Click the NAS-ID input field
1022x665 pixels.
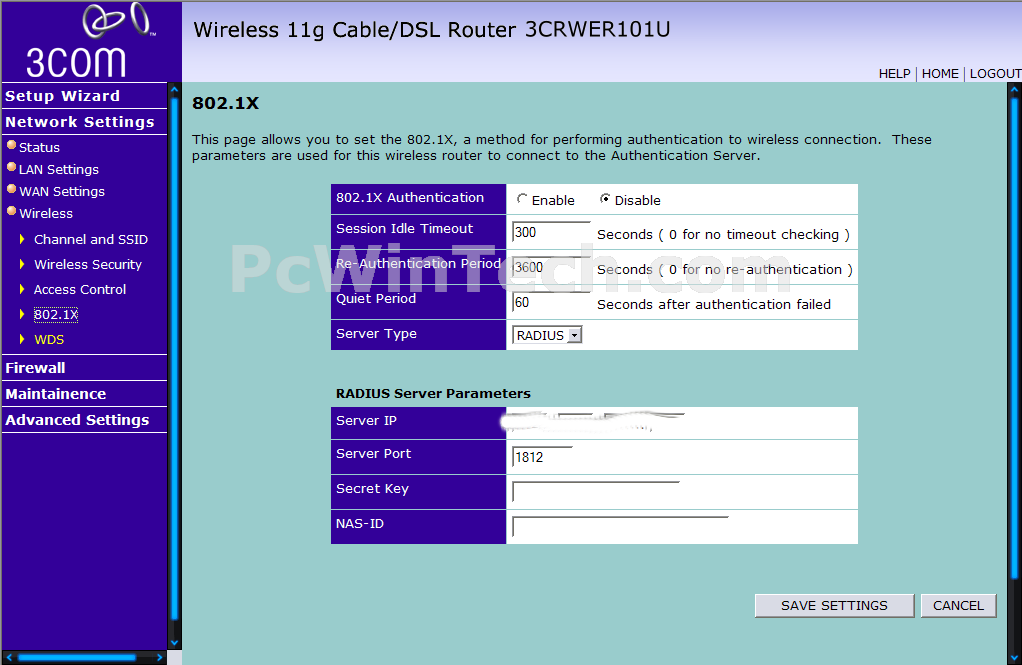coord(620,527)
